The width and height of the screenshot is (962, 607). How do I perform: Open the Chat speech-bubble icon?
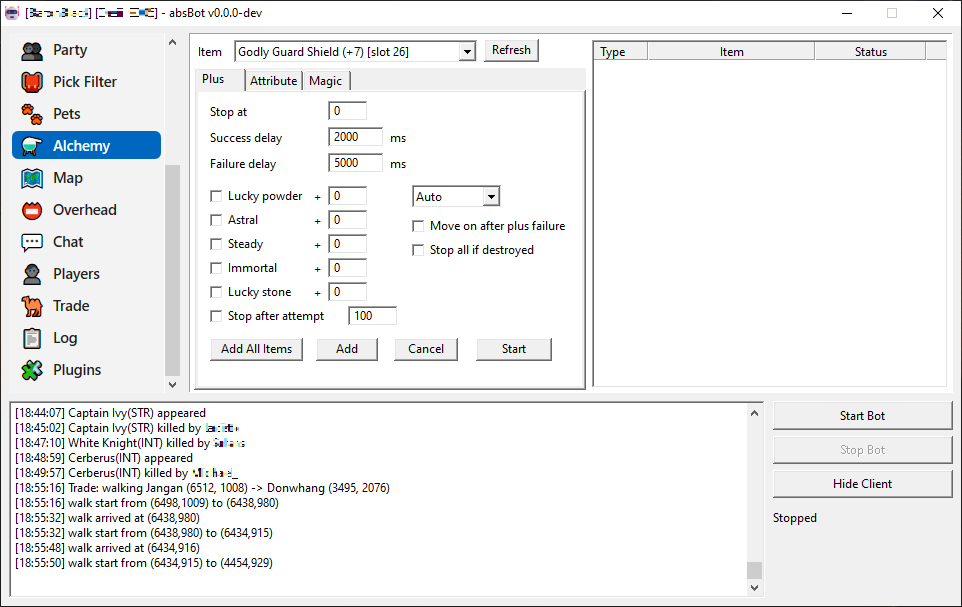[x=32, y=242]
